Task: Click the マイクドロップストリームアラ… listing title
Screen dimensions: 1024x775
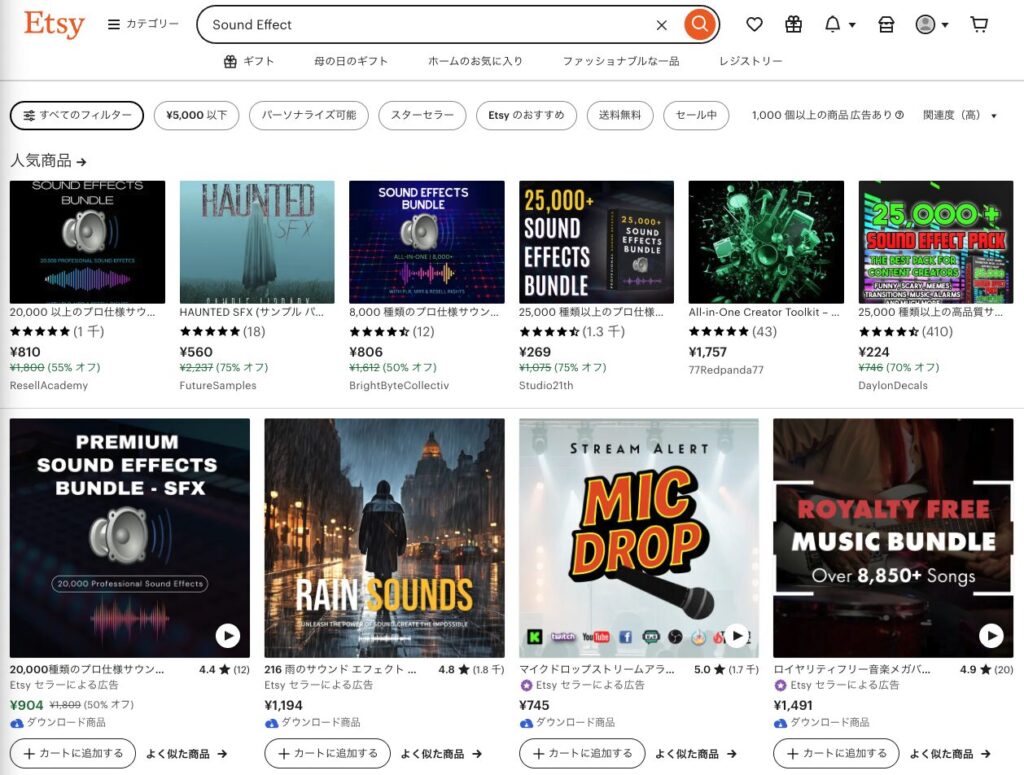Action: pyautogui.click(x=597, y=669)
